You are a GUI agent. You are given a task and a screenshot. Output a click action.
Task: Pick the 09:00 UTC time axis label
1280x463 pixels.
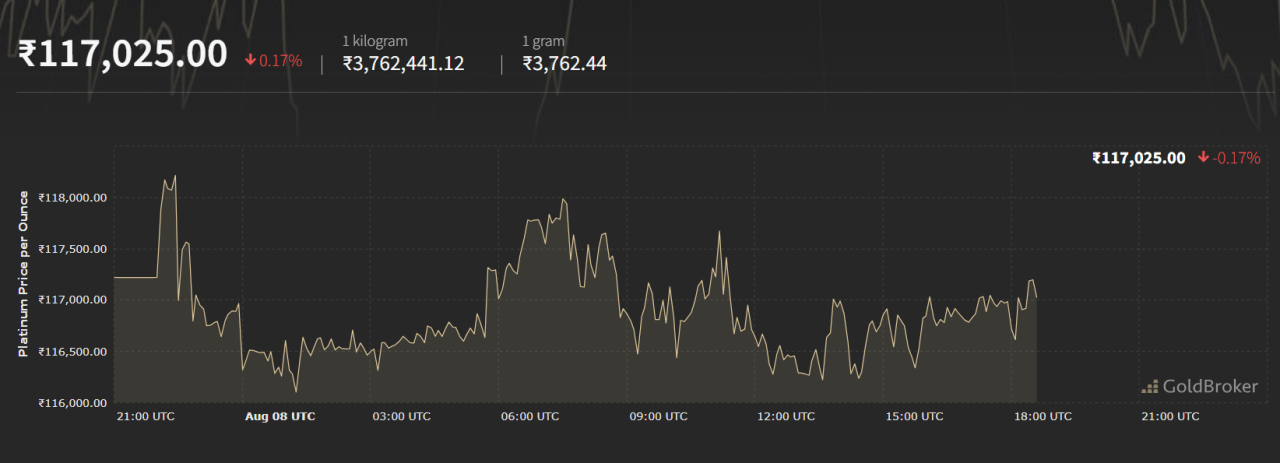pos(658,416)
